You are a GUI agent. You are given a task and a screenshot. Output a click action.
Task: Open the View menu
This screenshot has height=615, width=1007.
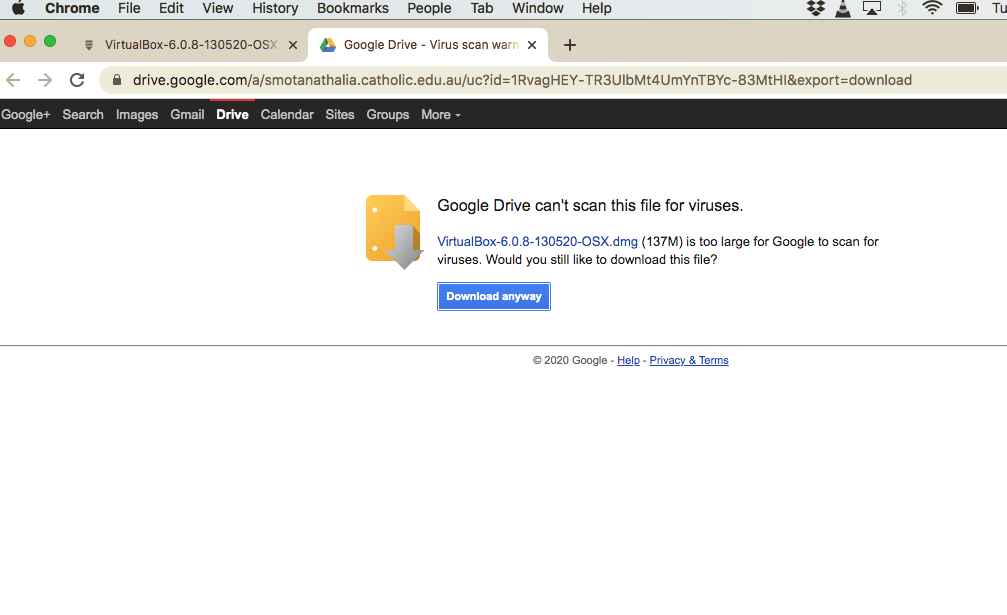tap(218, 8)
